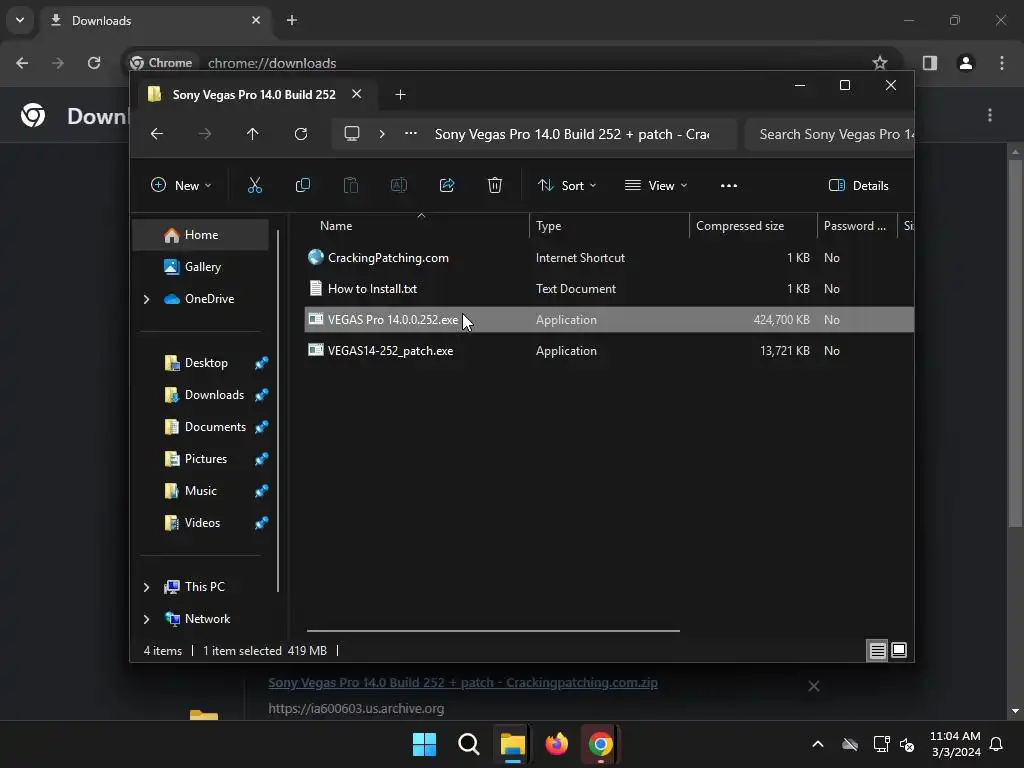This screenshot has width=1024, height=768.
Task: Open the New dropdown menu
Action: click(x=181, y=185)
